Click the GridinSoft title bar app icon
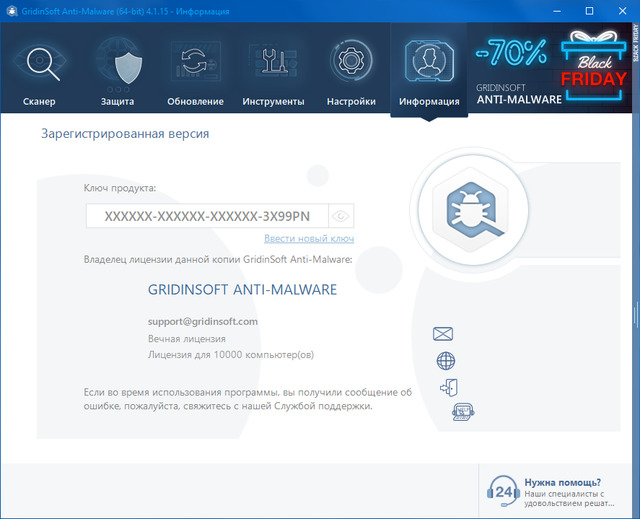This screenshot has height=519, width=640. [x=12, y=11]
